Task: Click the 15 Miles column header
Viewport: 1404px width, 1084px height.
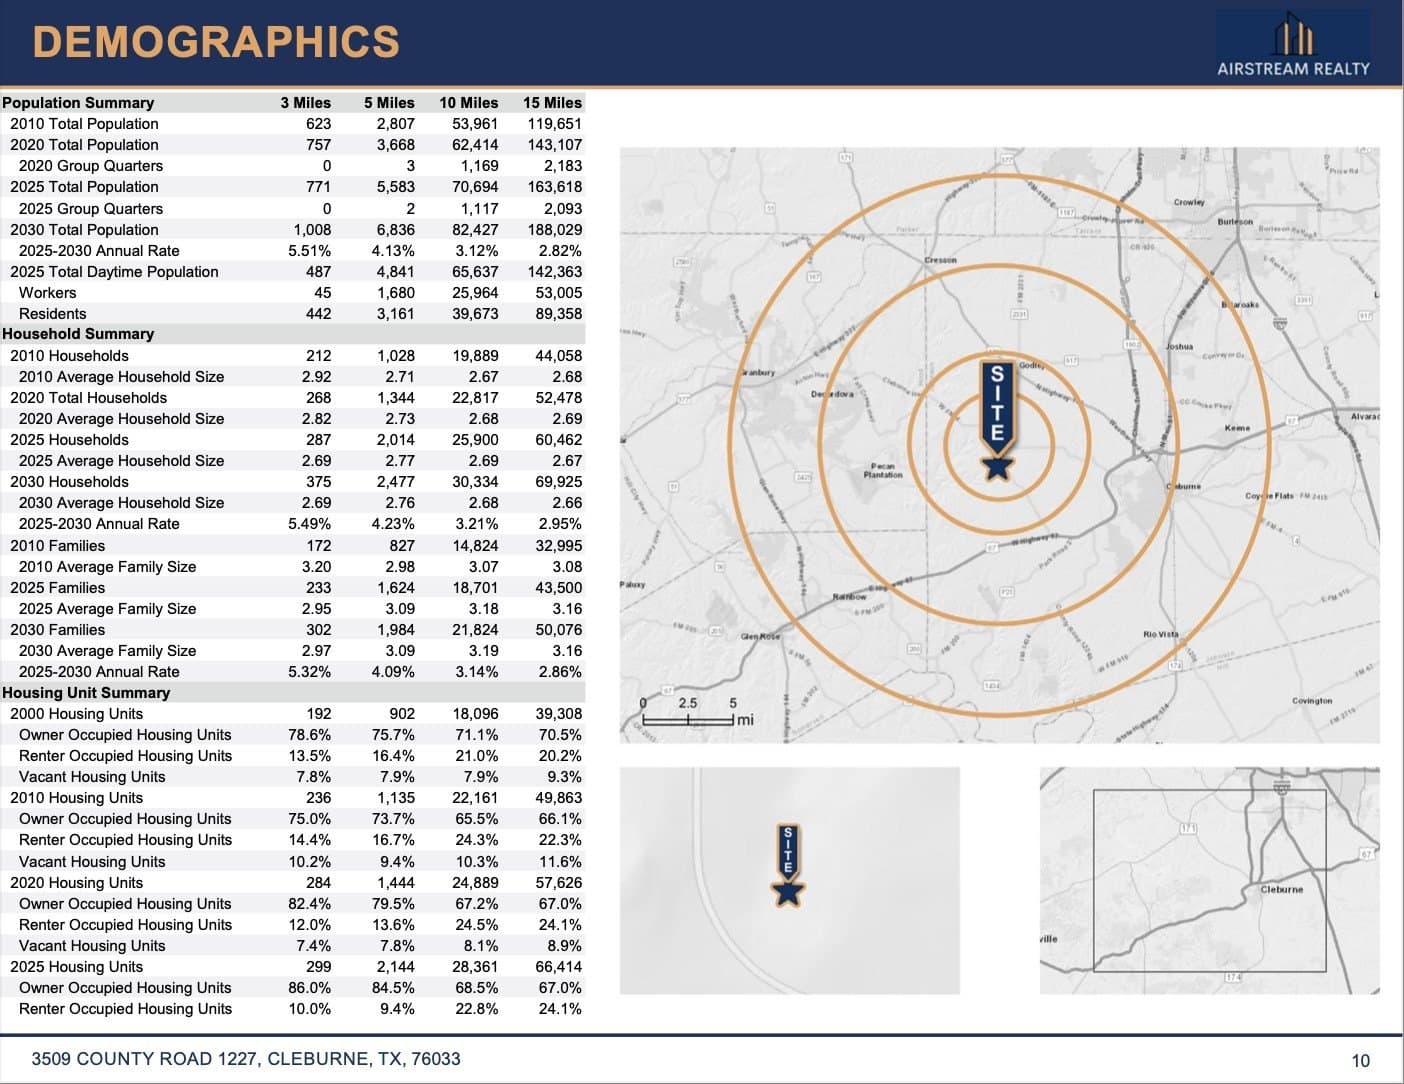Action: click(552, 102)
